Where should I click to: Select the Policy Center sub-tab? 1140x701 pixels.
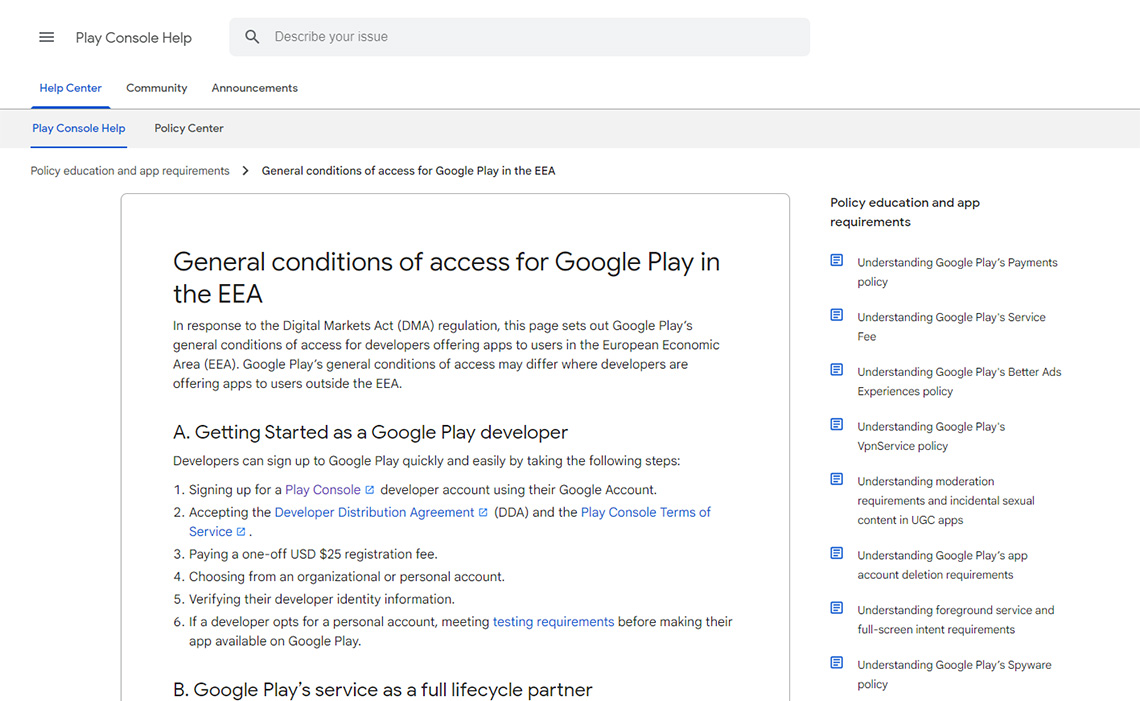coord(189,128)
